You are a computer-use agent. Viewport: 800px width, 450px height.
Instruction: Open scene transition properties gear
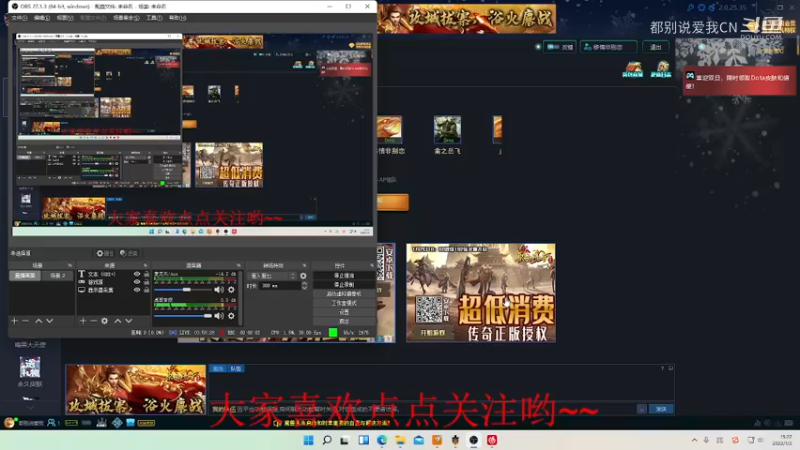tap(304, 276)
